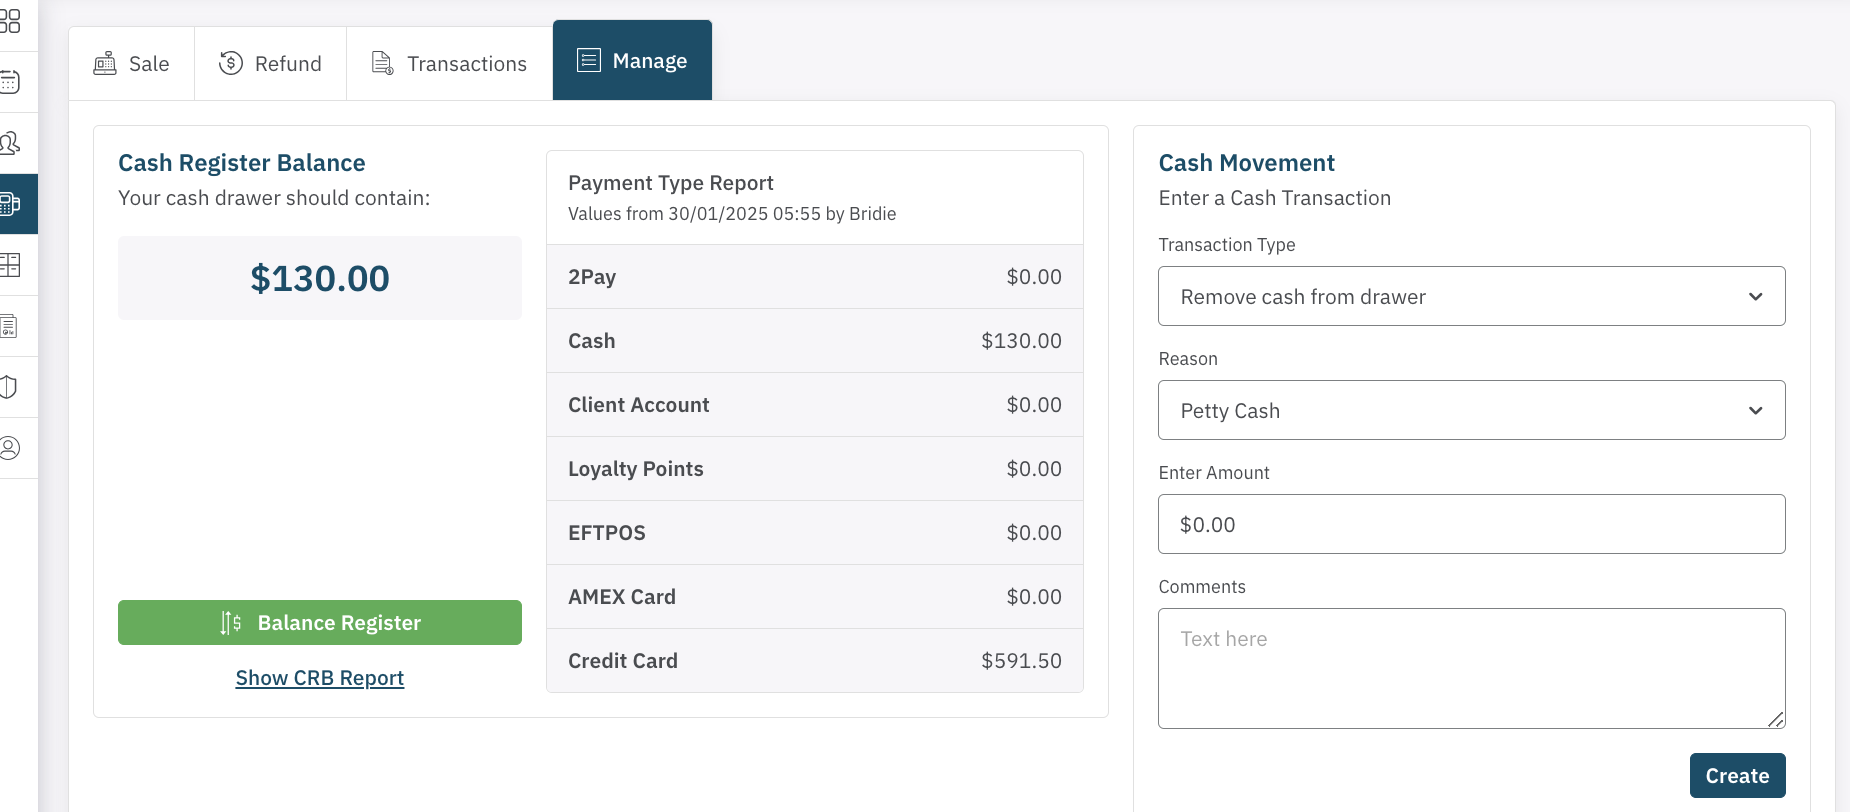Click the Transaction Type chevron arrow

coord(1755,296)
